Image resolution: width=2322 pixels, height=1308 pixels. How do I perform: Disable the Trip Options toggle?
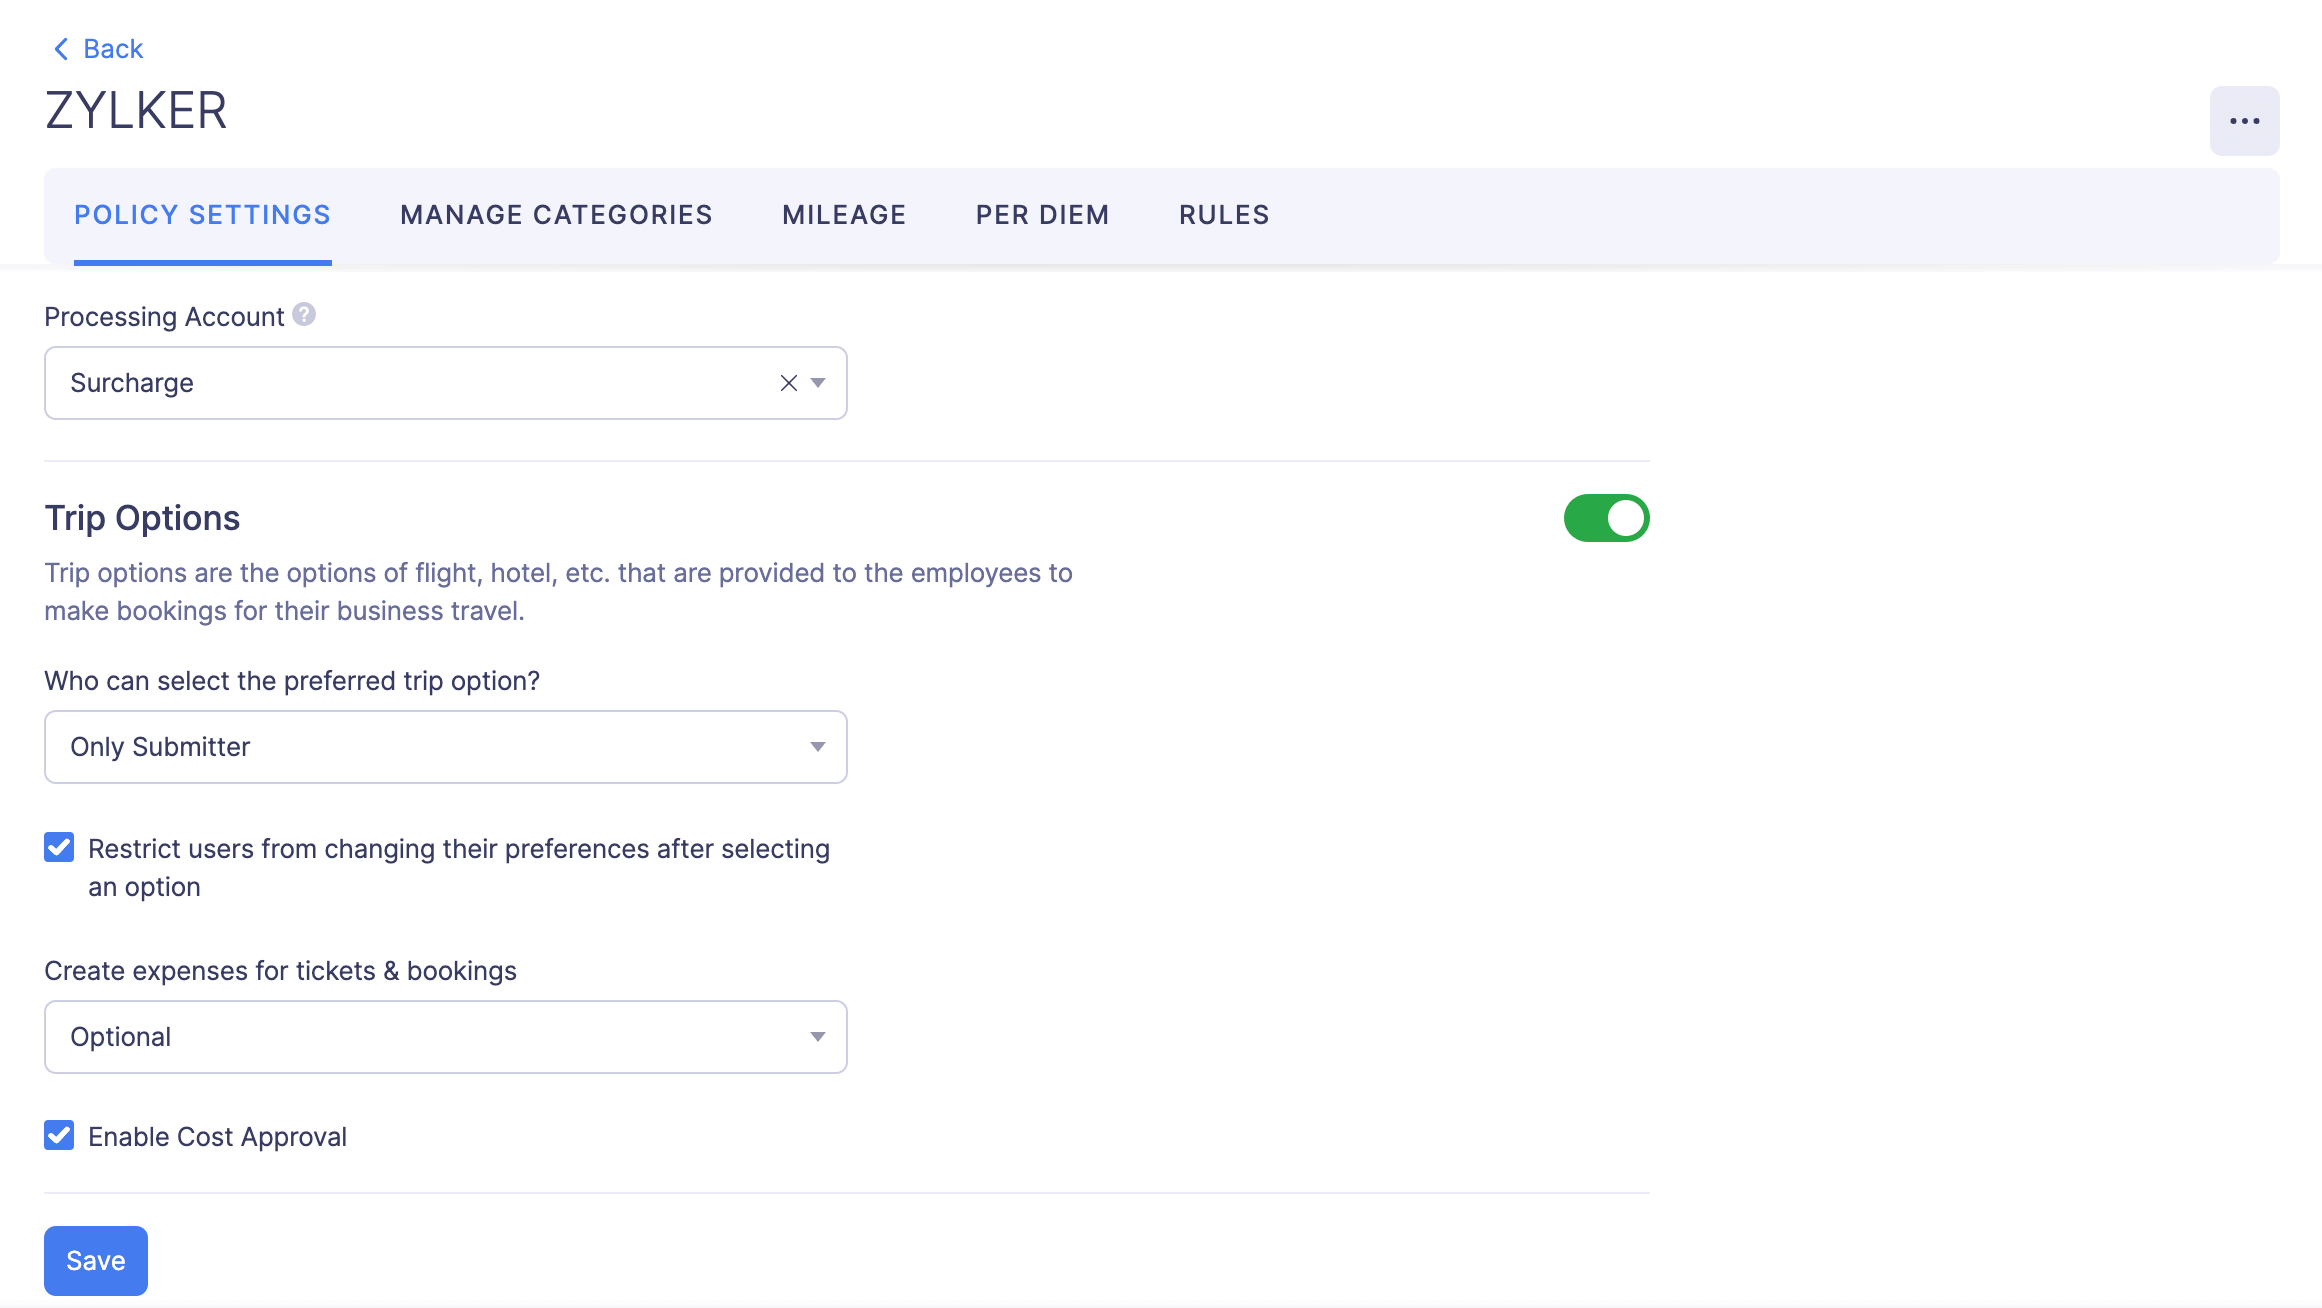(1605, 518)
